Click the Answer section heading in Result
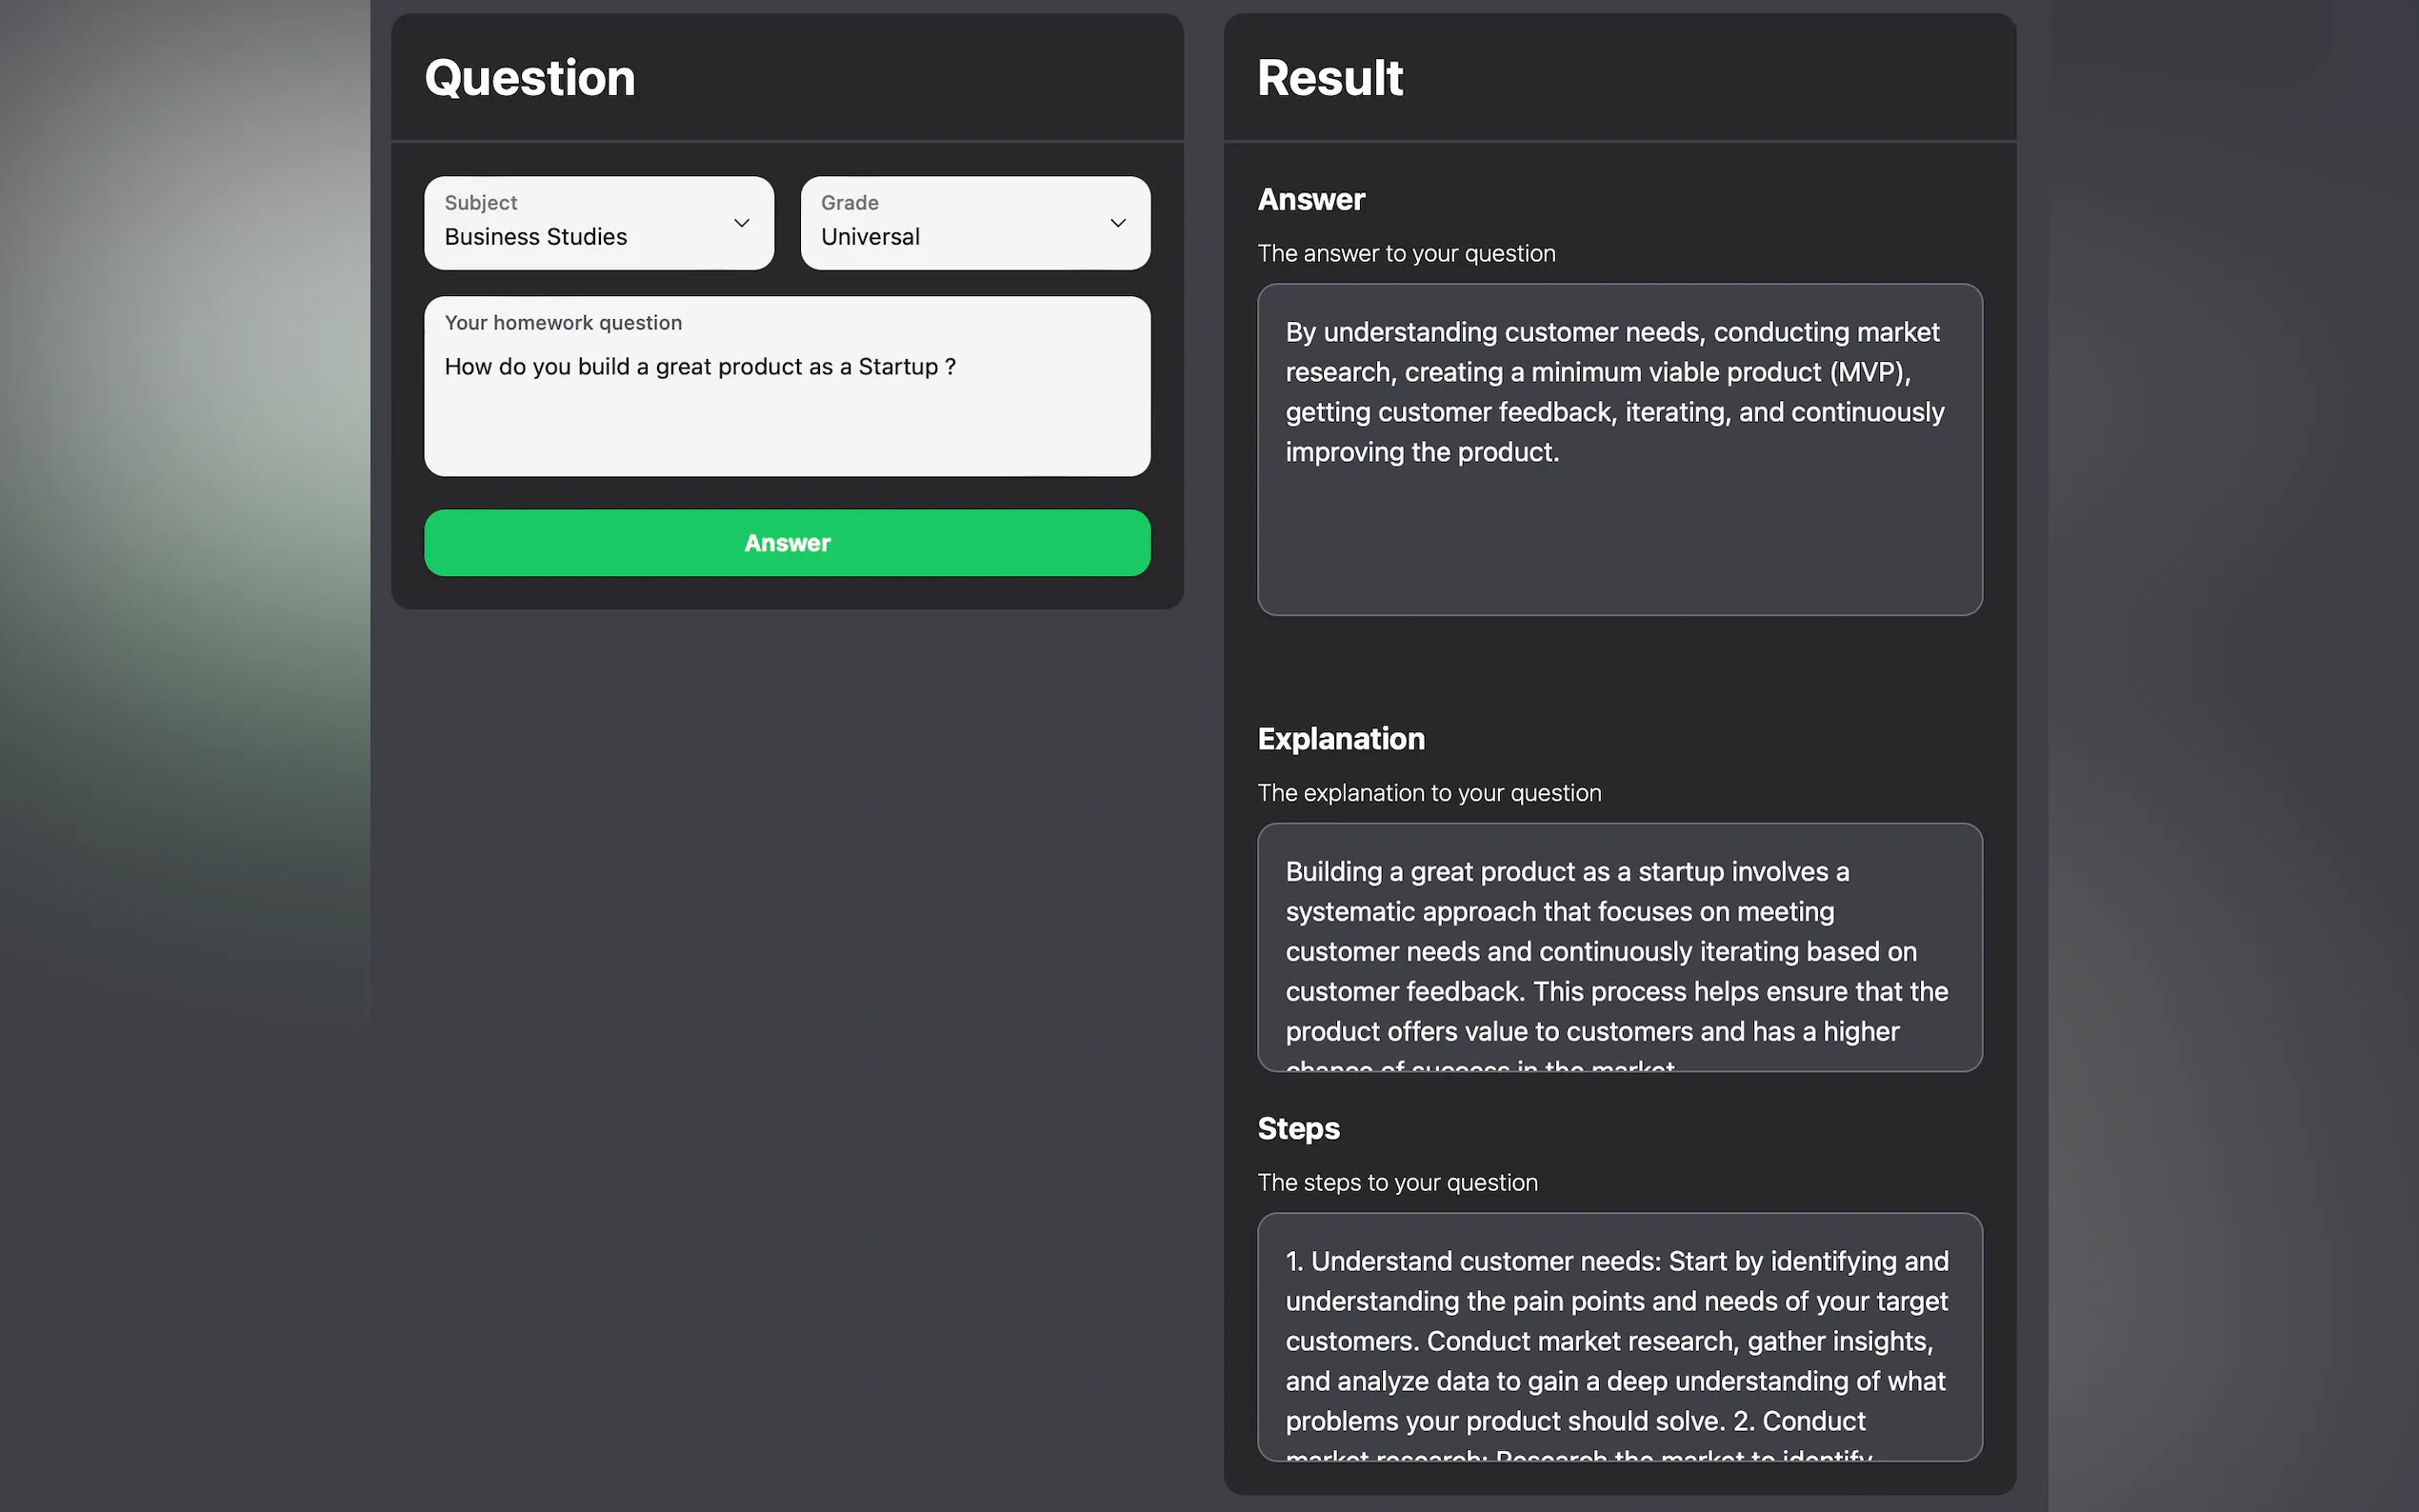The image size is (2419, 1512). click(x=1310, y=200)
